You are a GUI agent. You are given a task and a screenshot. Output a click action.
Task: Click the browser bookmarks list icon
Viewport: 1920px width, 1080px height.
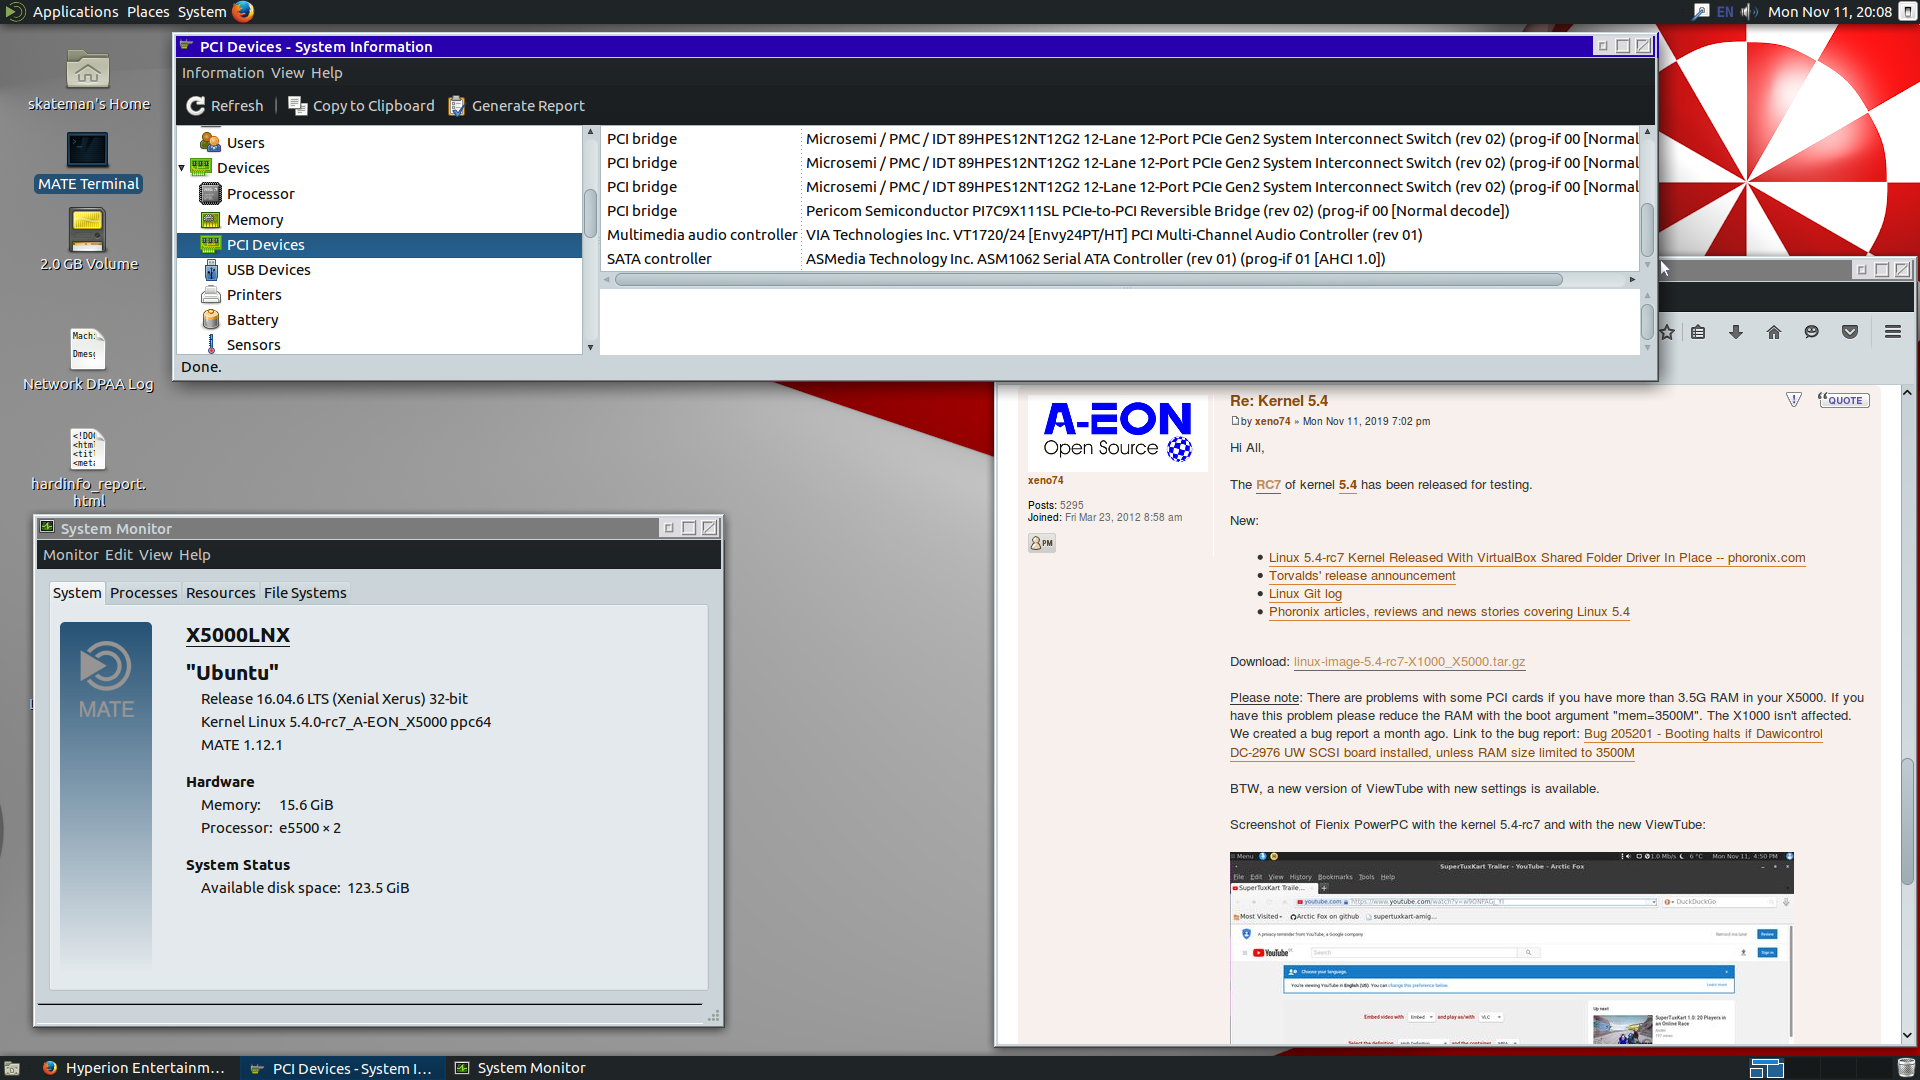(1698, 332)
